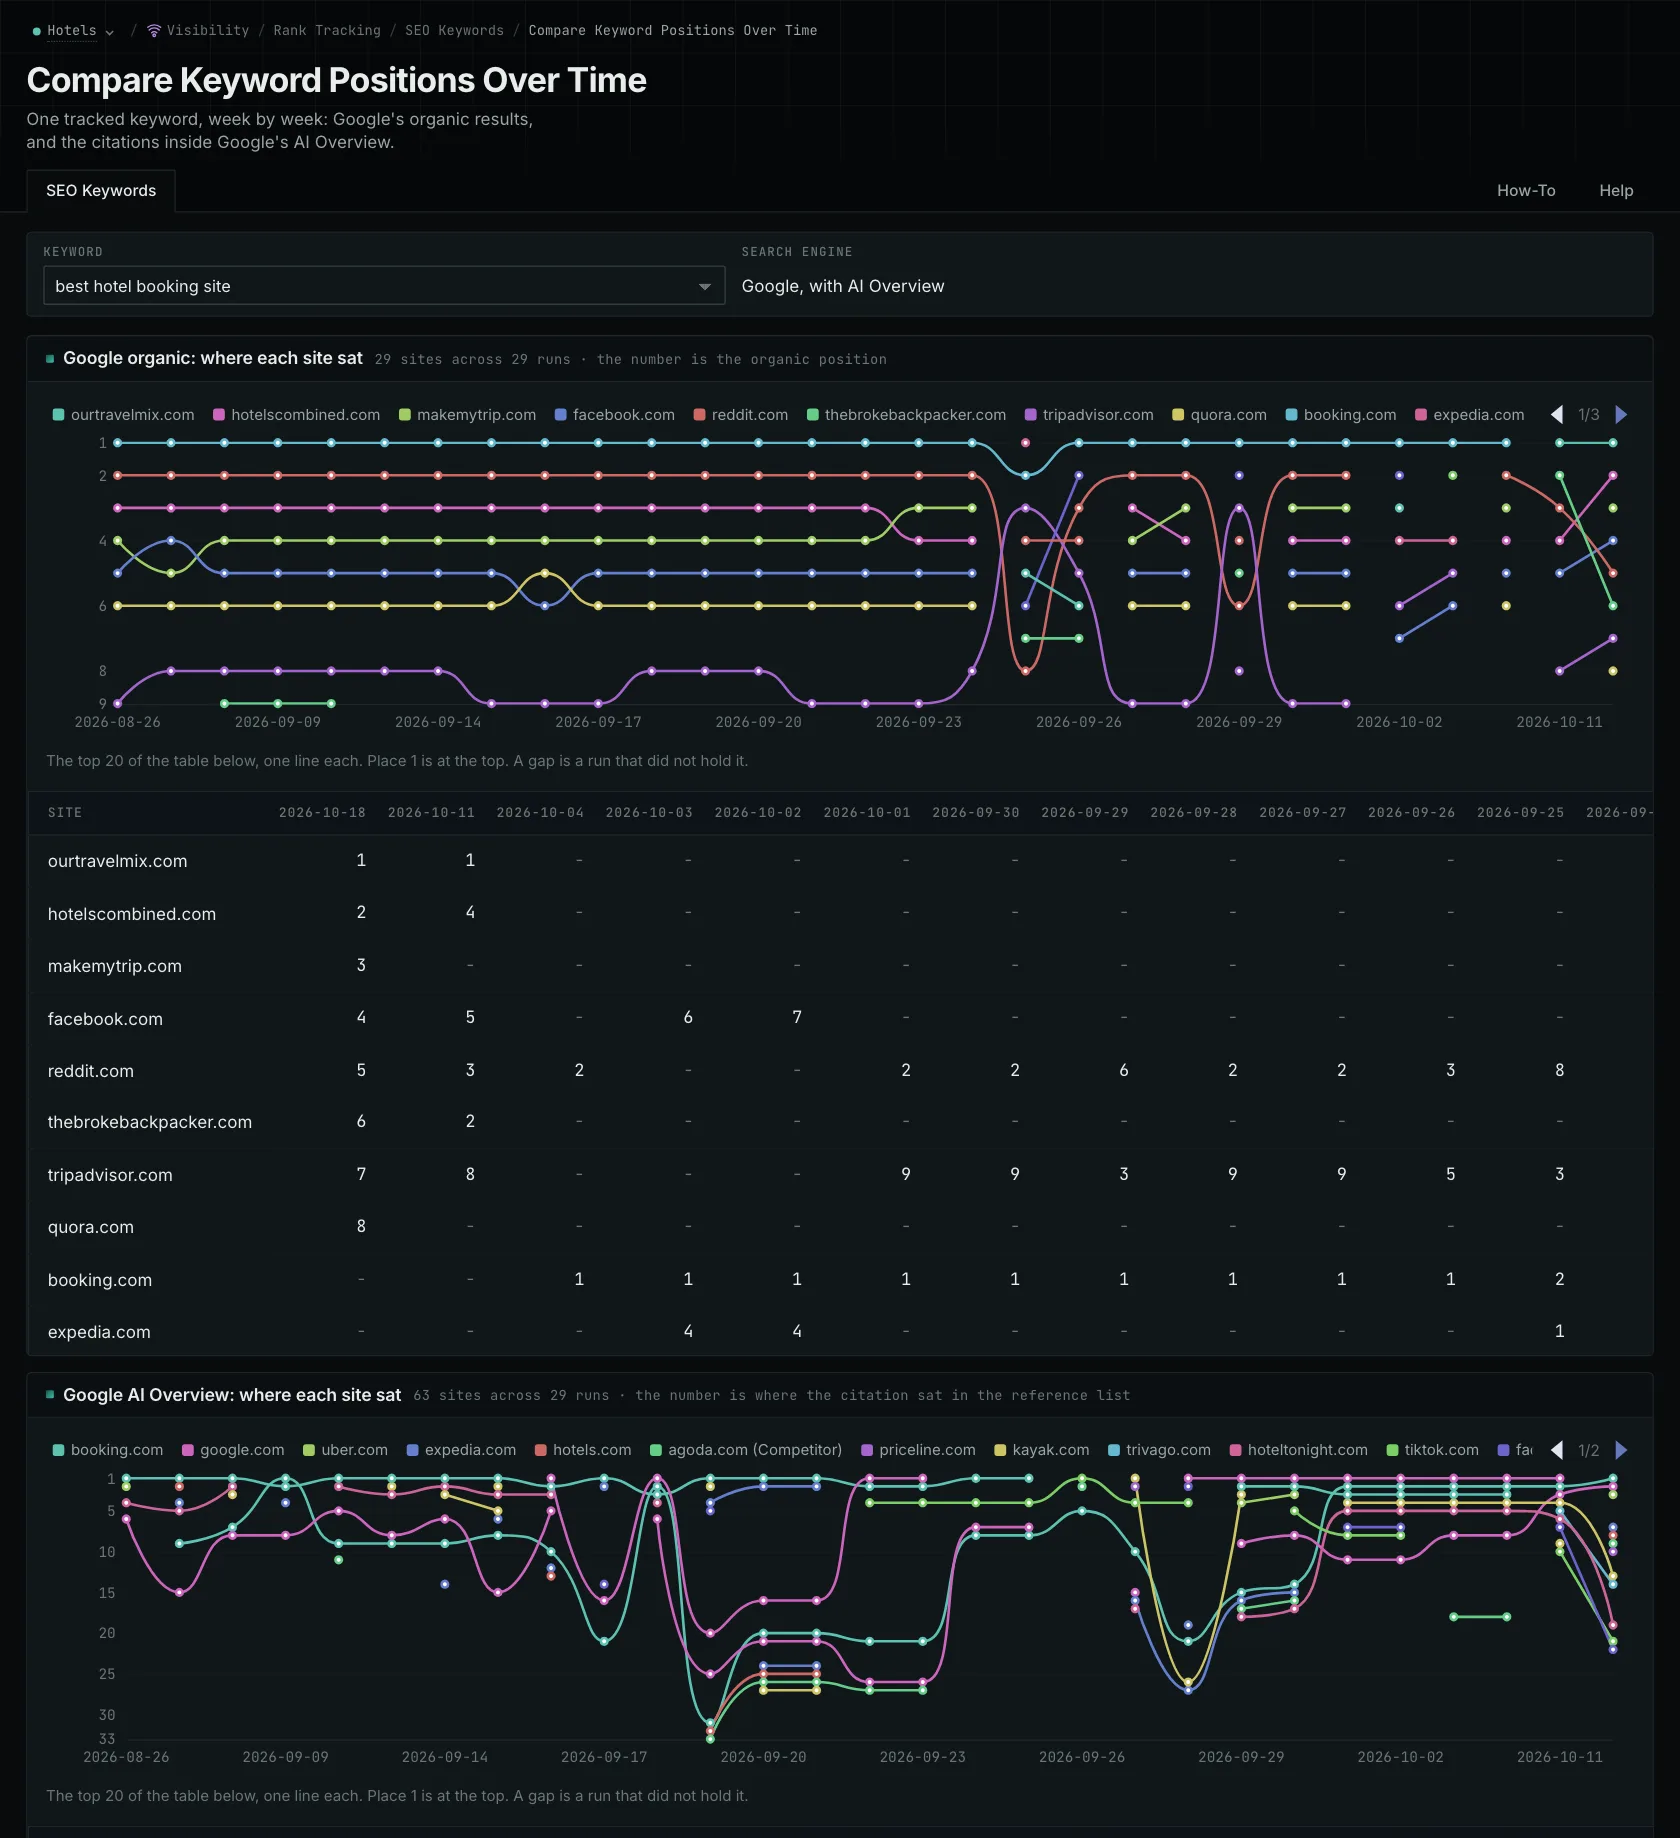
Task: Toggle thebrokebackpacker.com legend entry
Action: [x=907, y=415]
